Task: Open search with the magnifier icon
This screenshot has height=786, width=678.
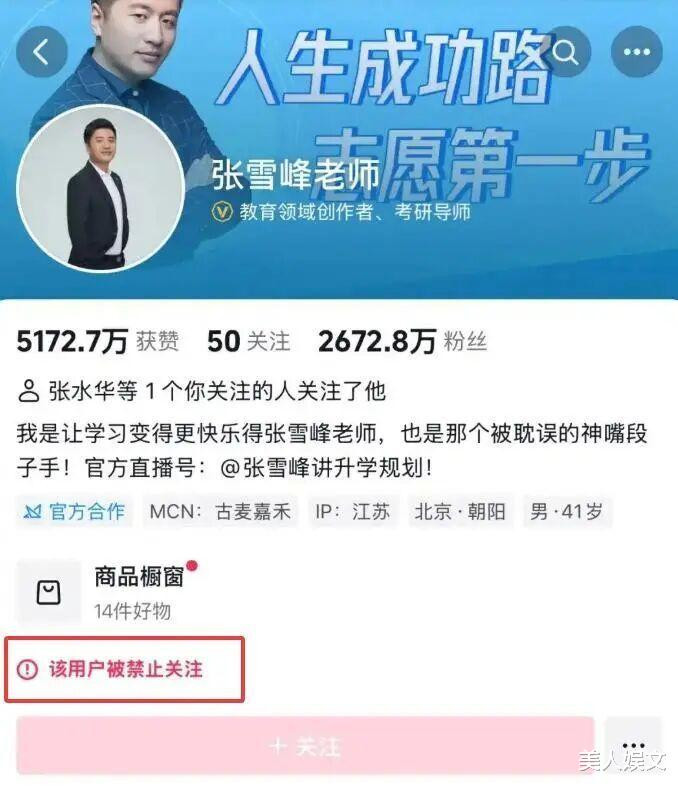Action: 565,52
